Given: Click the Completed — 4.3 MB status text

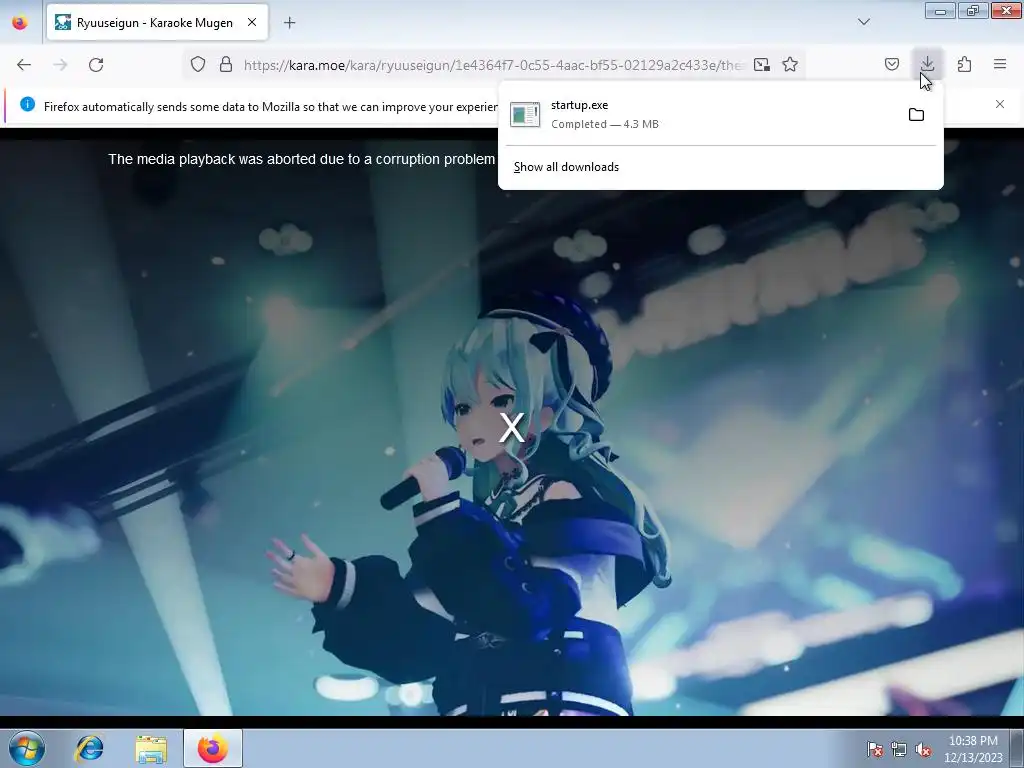Looking at the screenshot, I should coord(605,124).
